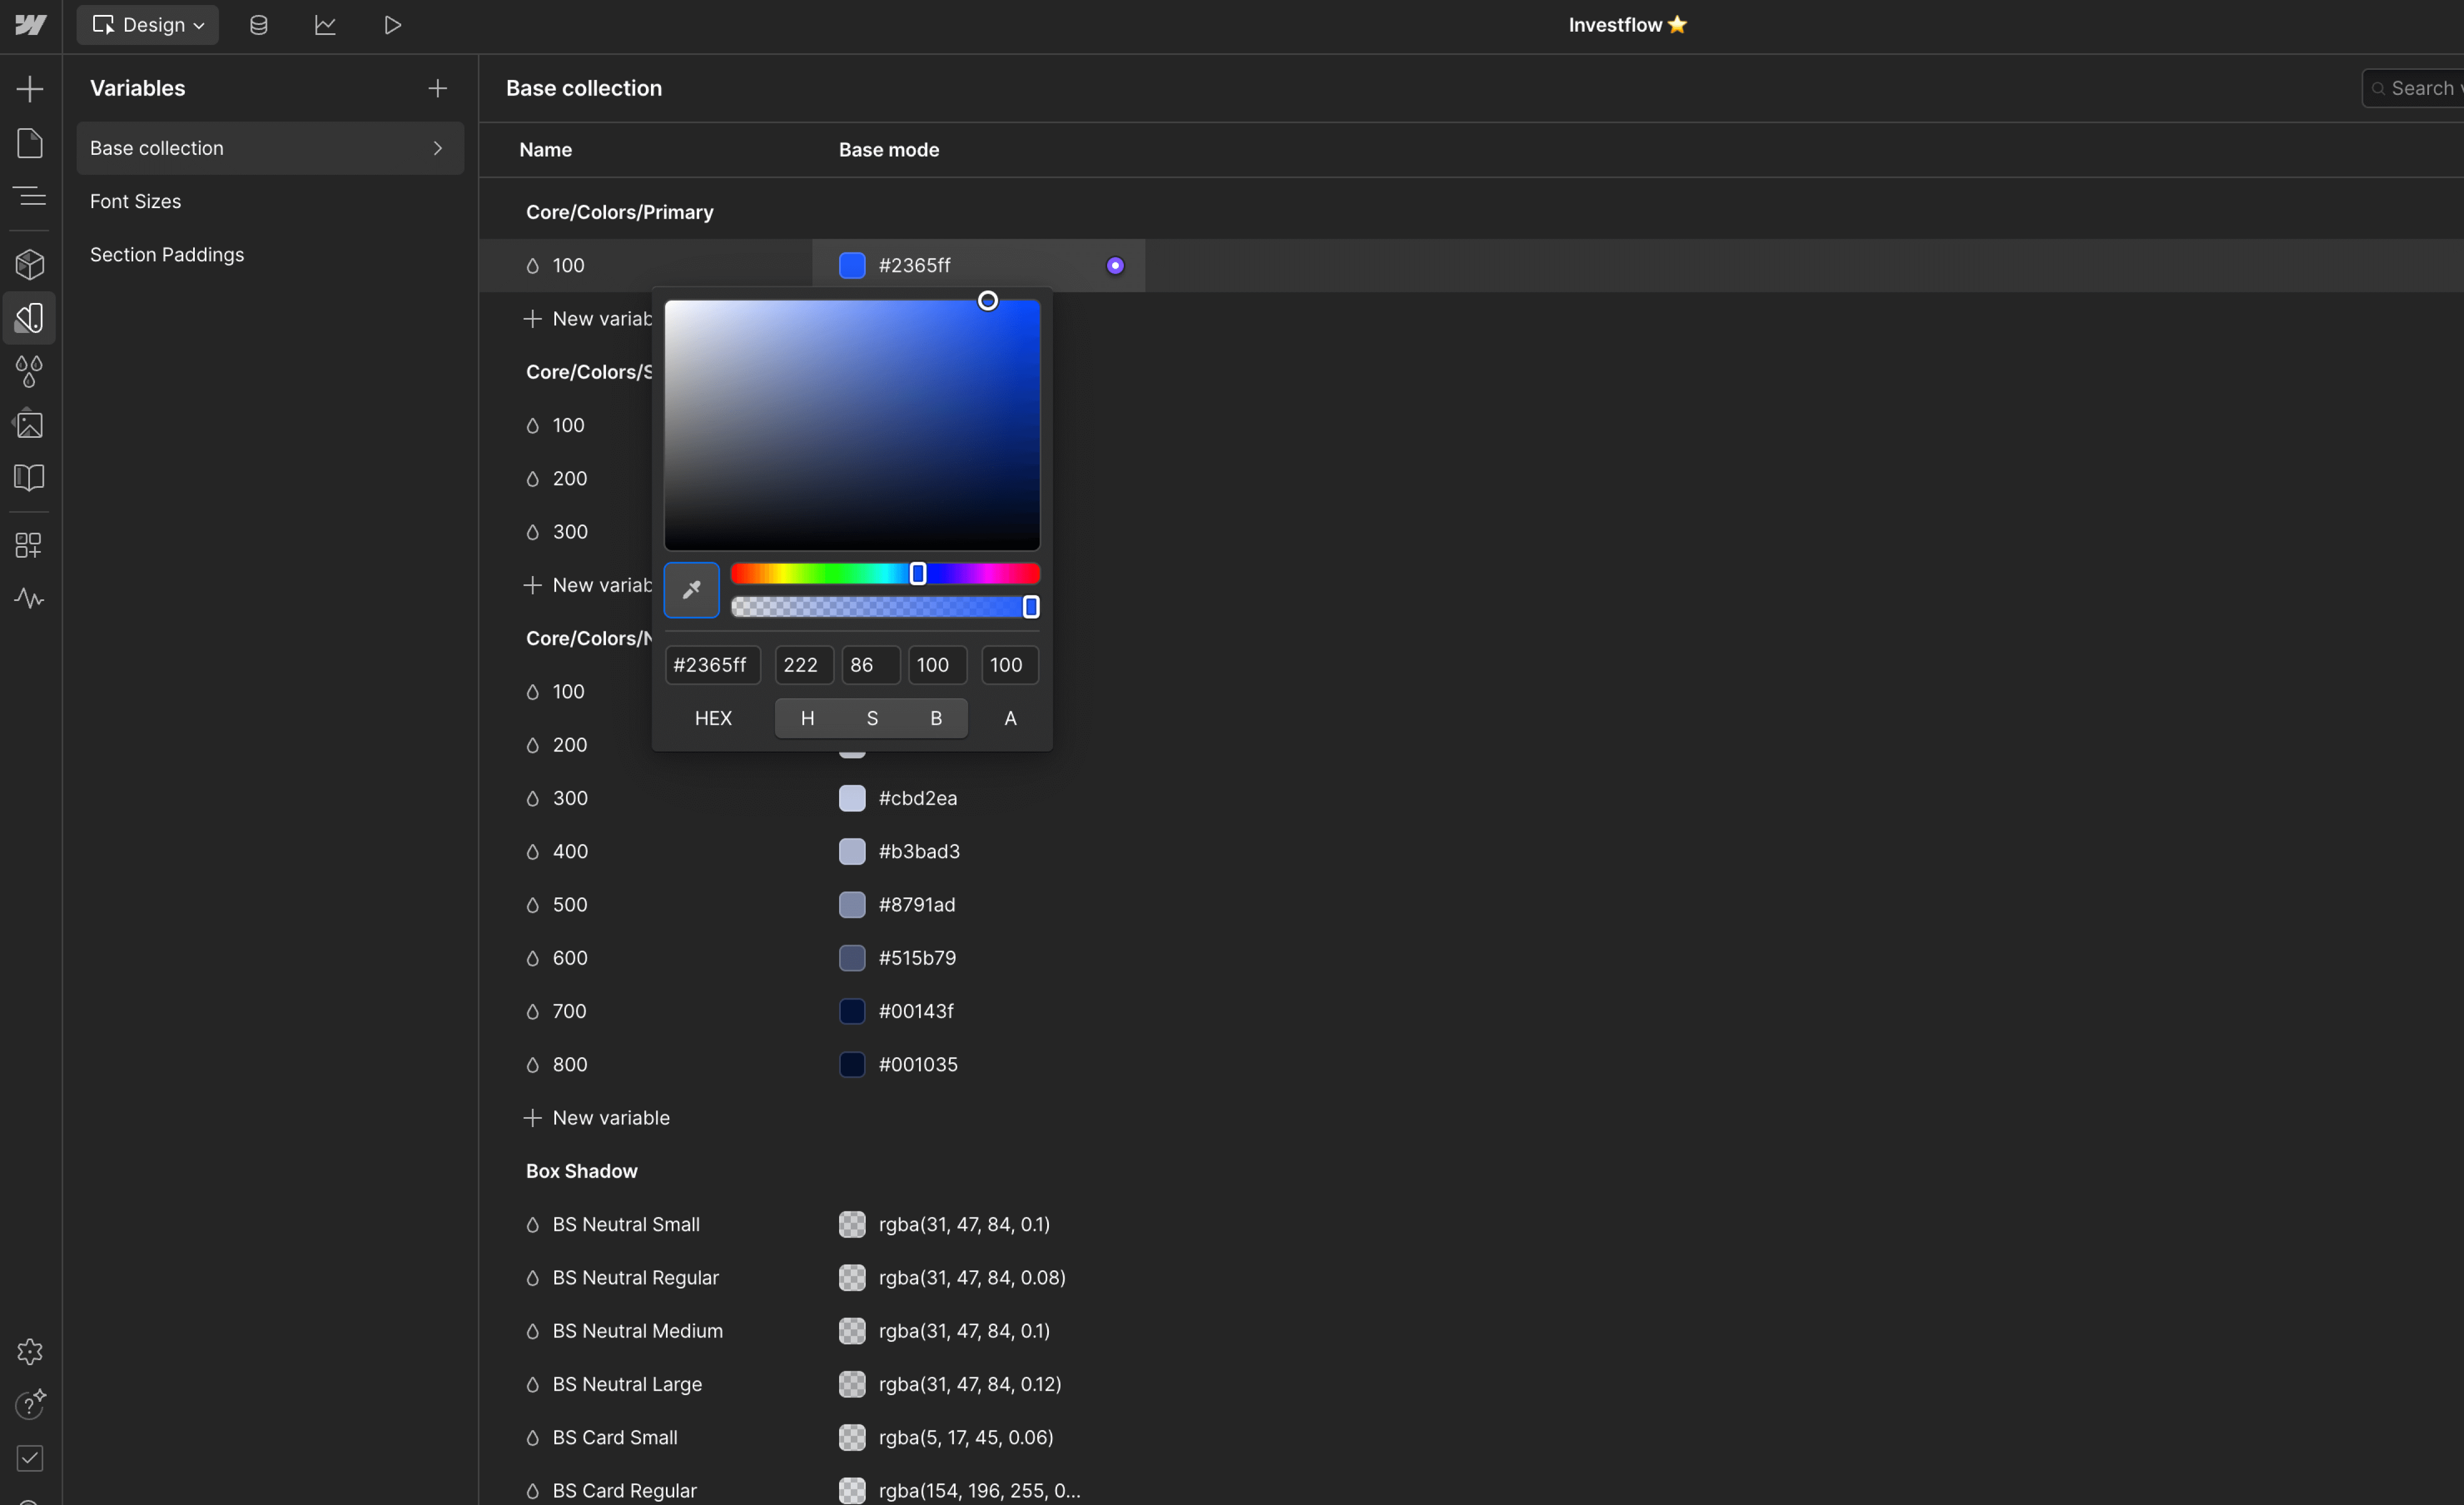2464x1505 pixels.
Task: Open the Search dropdown in the top right
Action: tap(2421, 88)
